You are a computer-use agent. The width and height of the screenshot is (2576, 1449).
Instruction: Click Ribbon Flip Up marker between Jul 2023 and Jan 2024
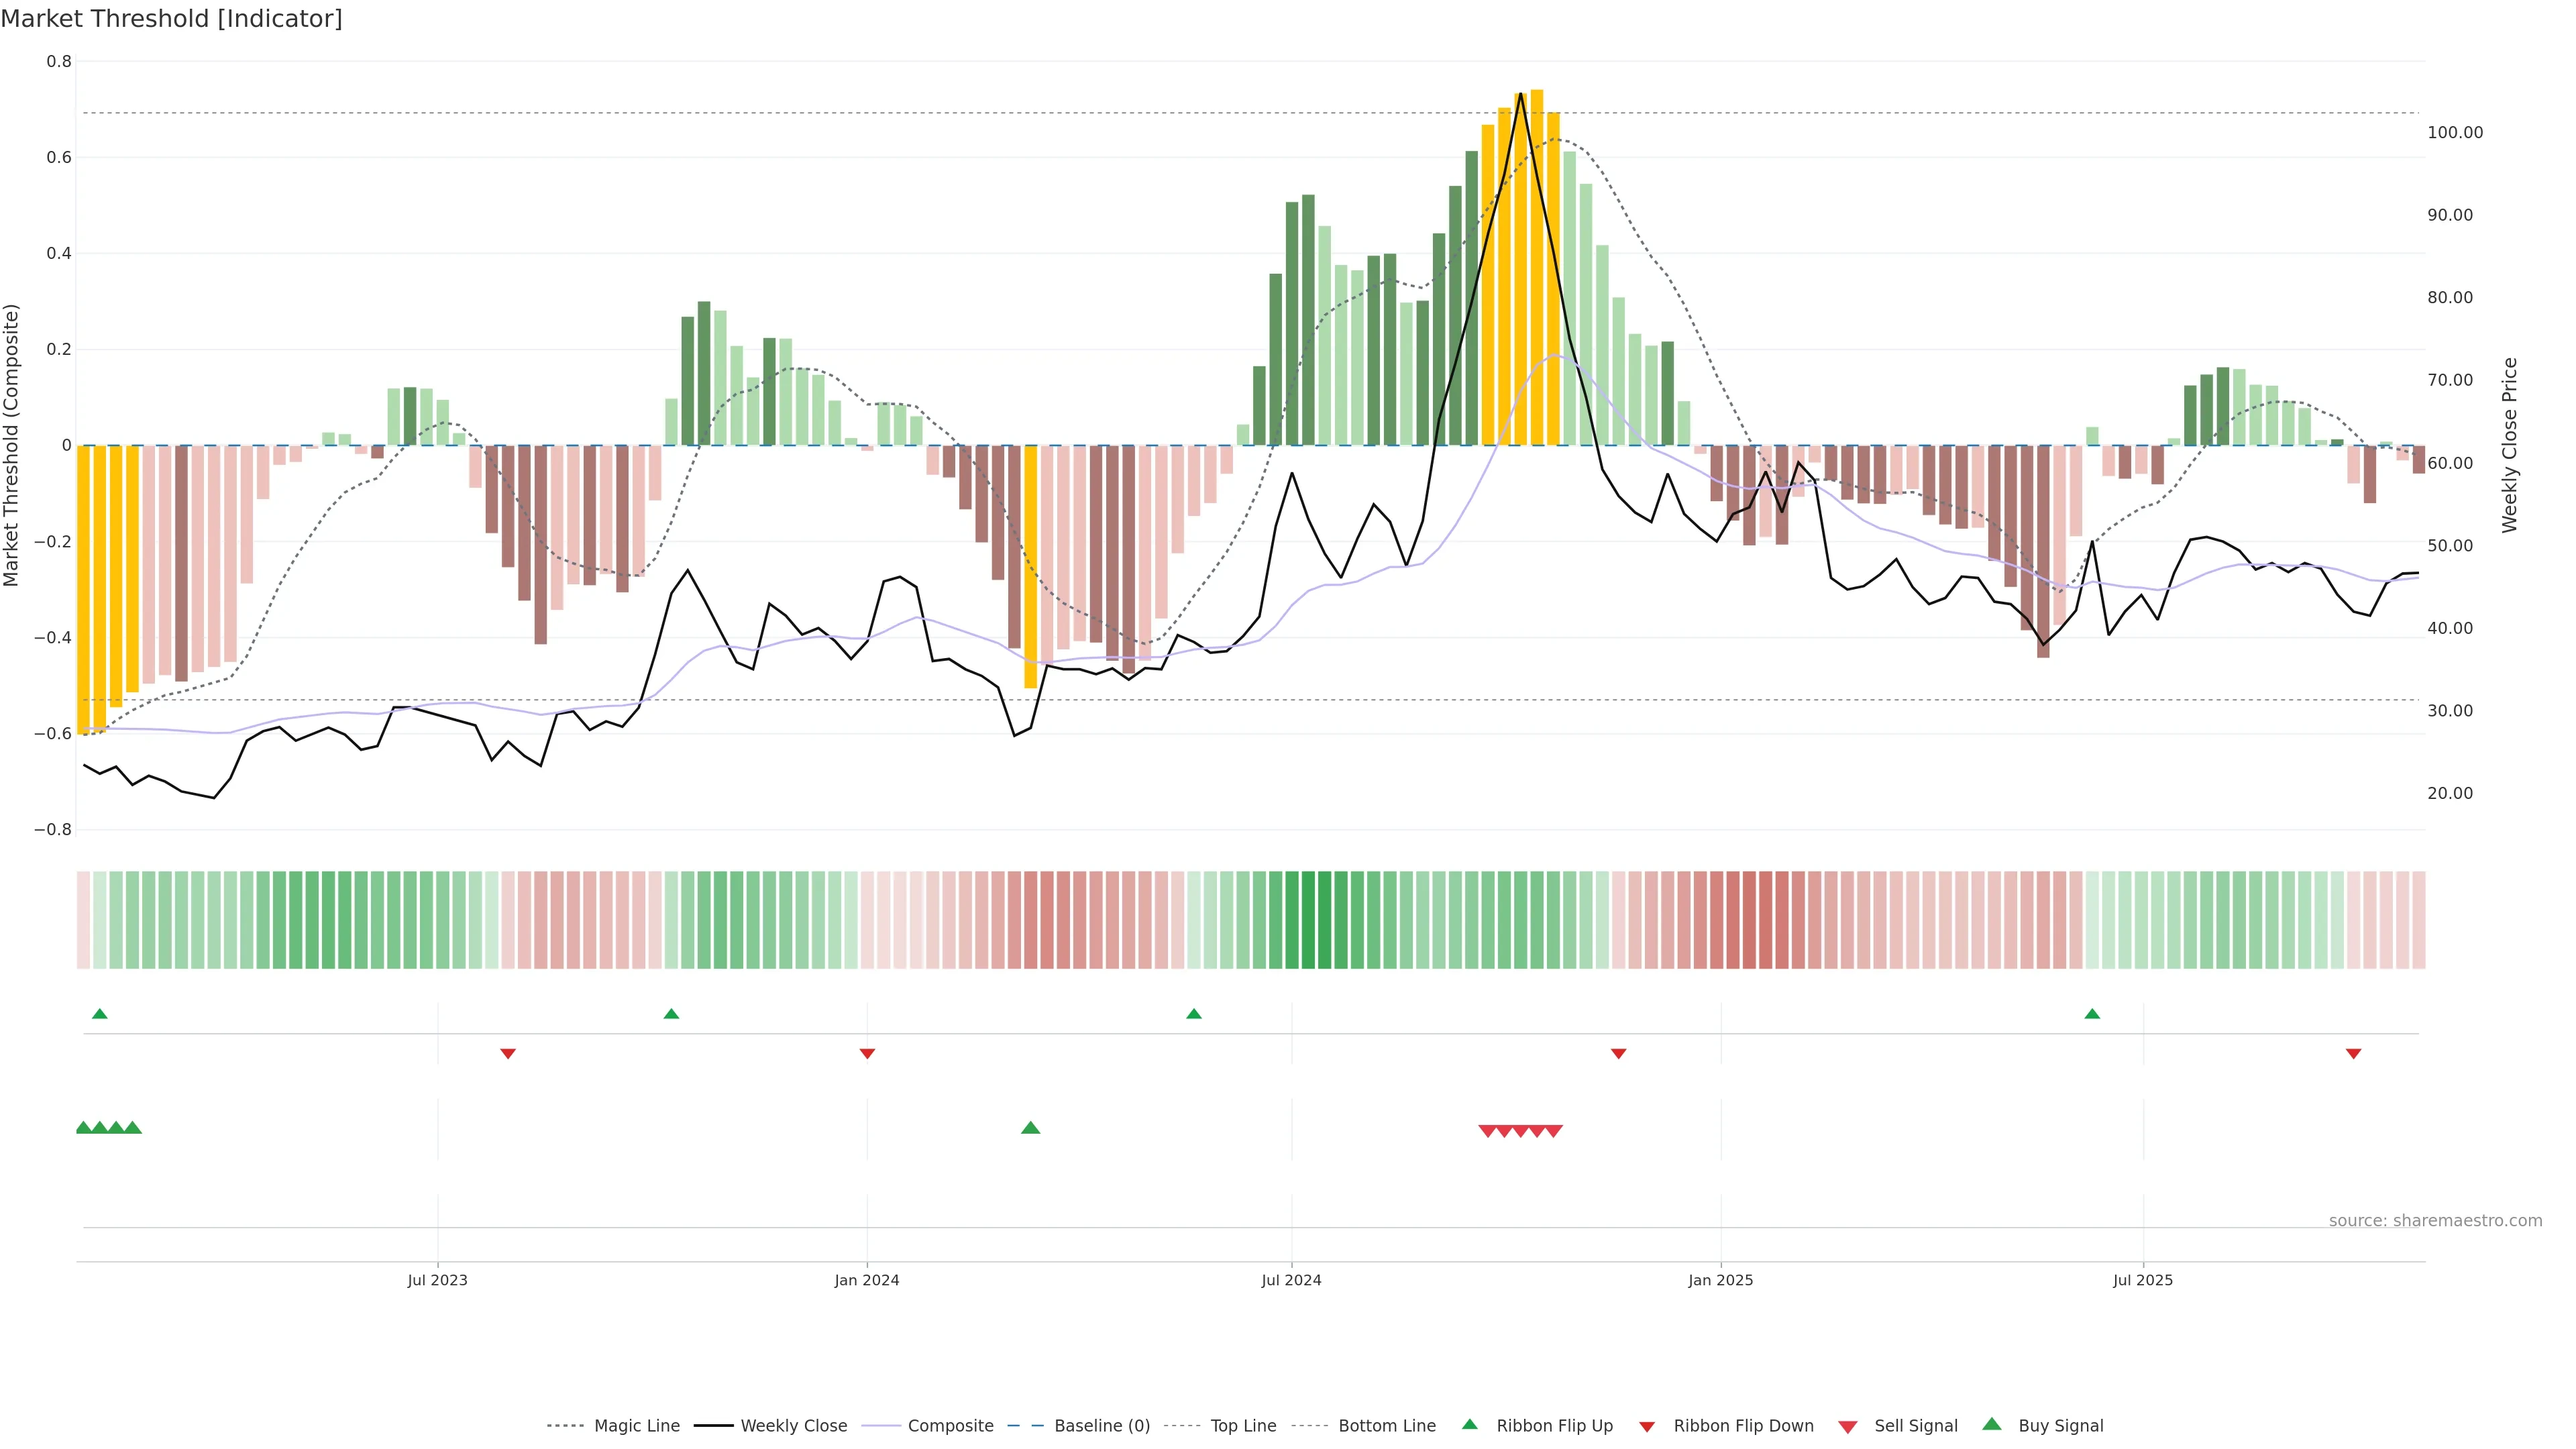(671, 1014)
